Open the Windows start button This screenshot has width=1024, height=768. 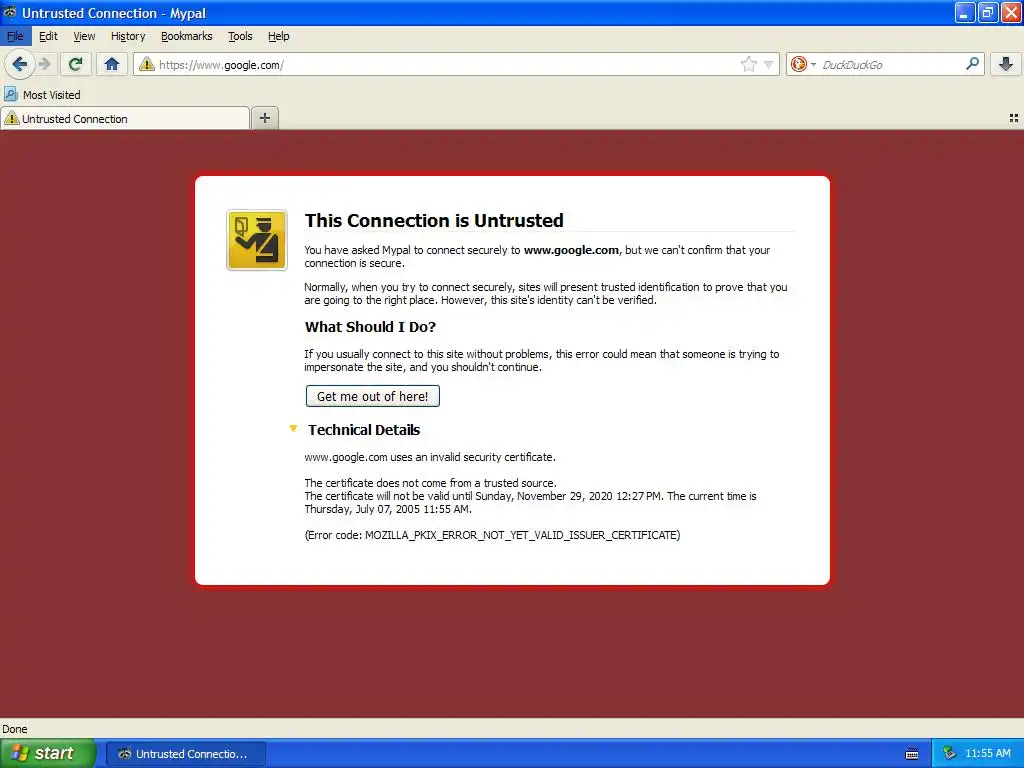pyautogui.click(x=47, y=753)
